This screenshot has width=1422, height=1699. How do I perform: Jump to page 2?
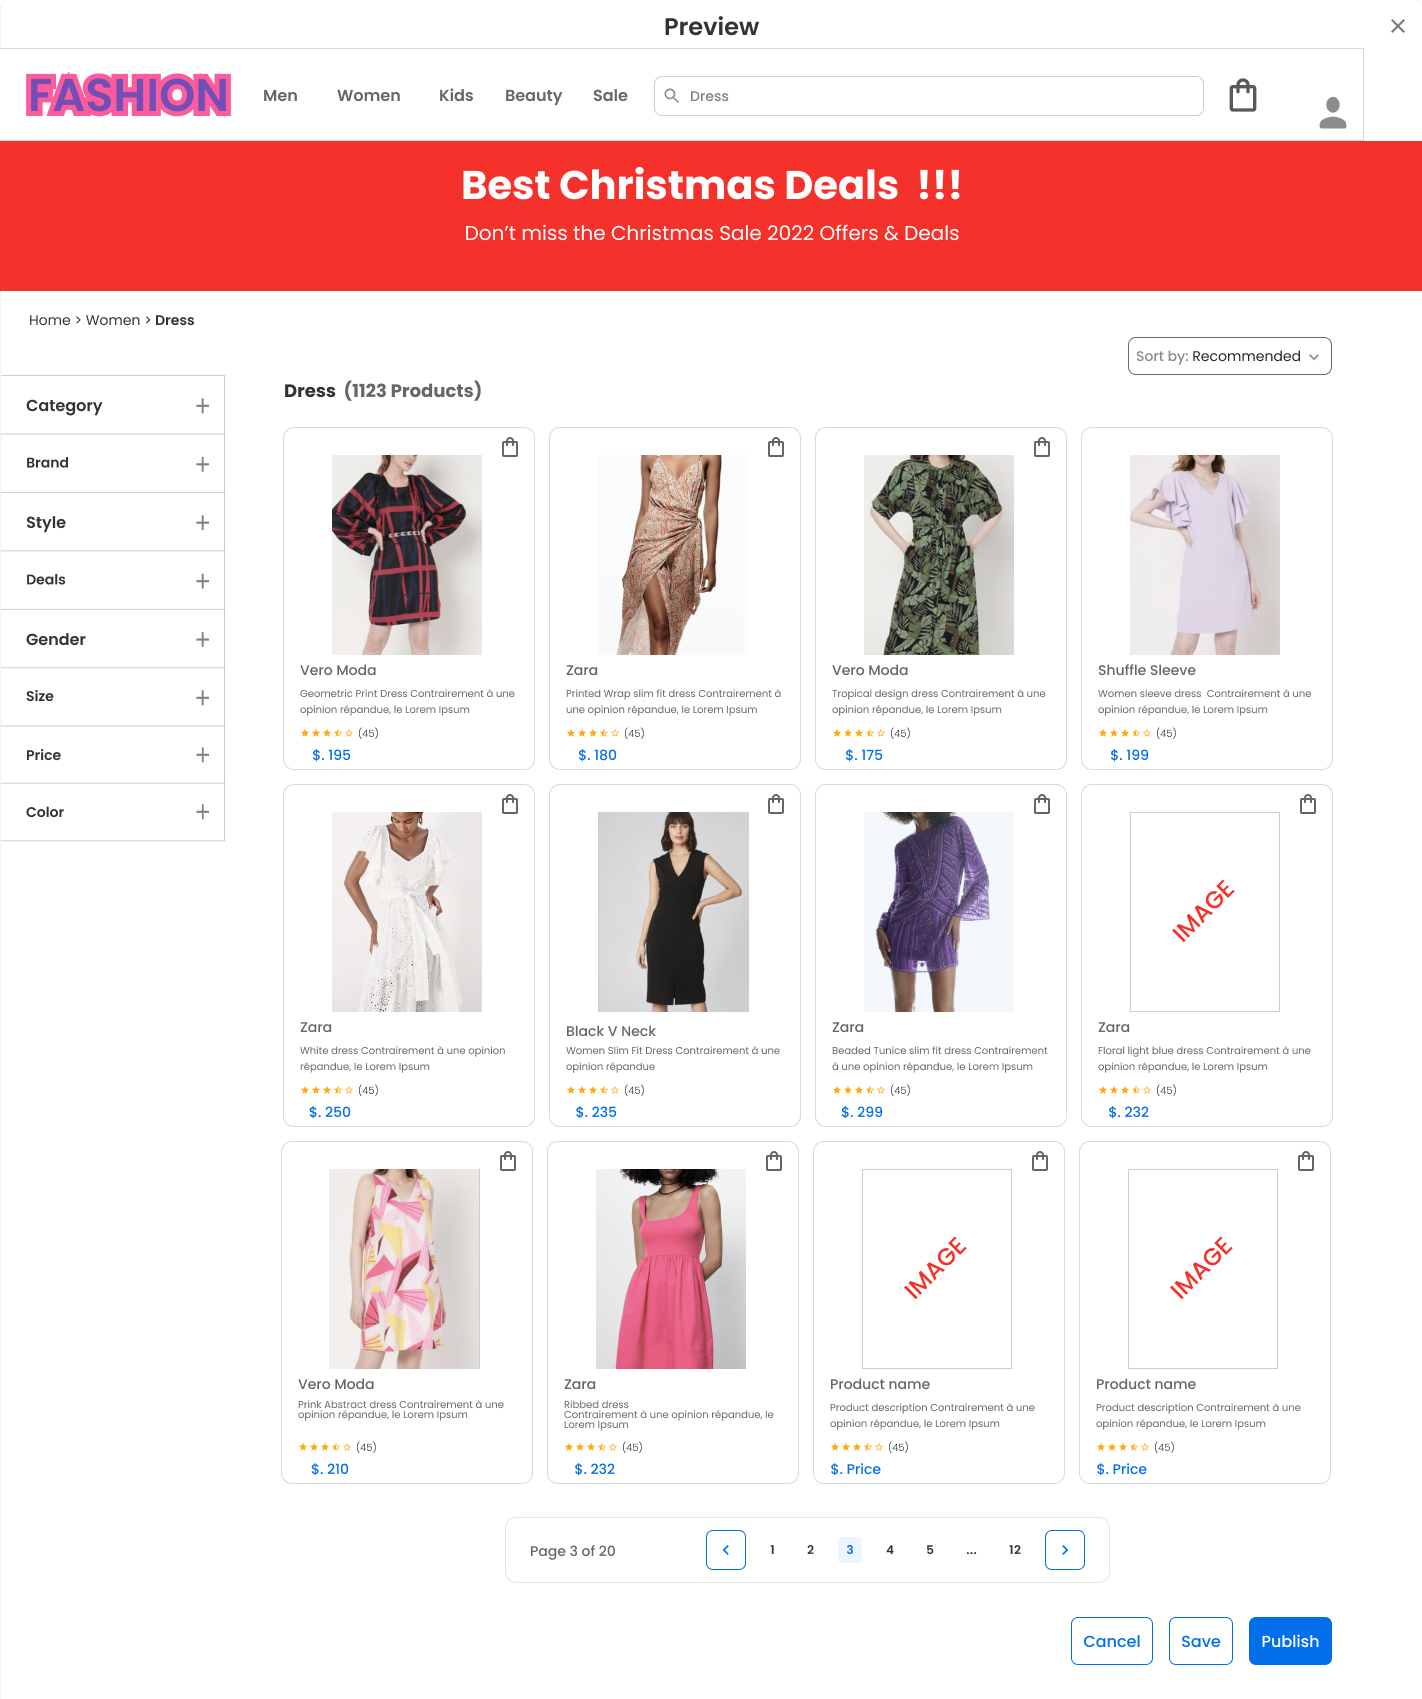tap(810, 1550)
